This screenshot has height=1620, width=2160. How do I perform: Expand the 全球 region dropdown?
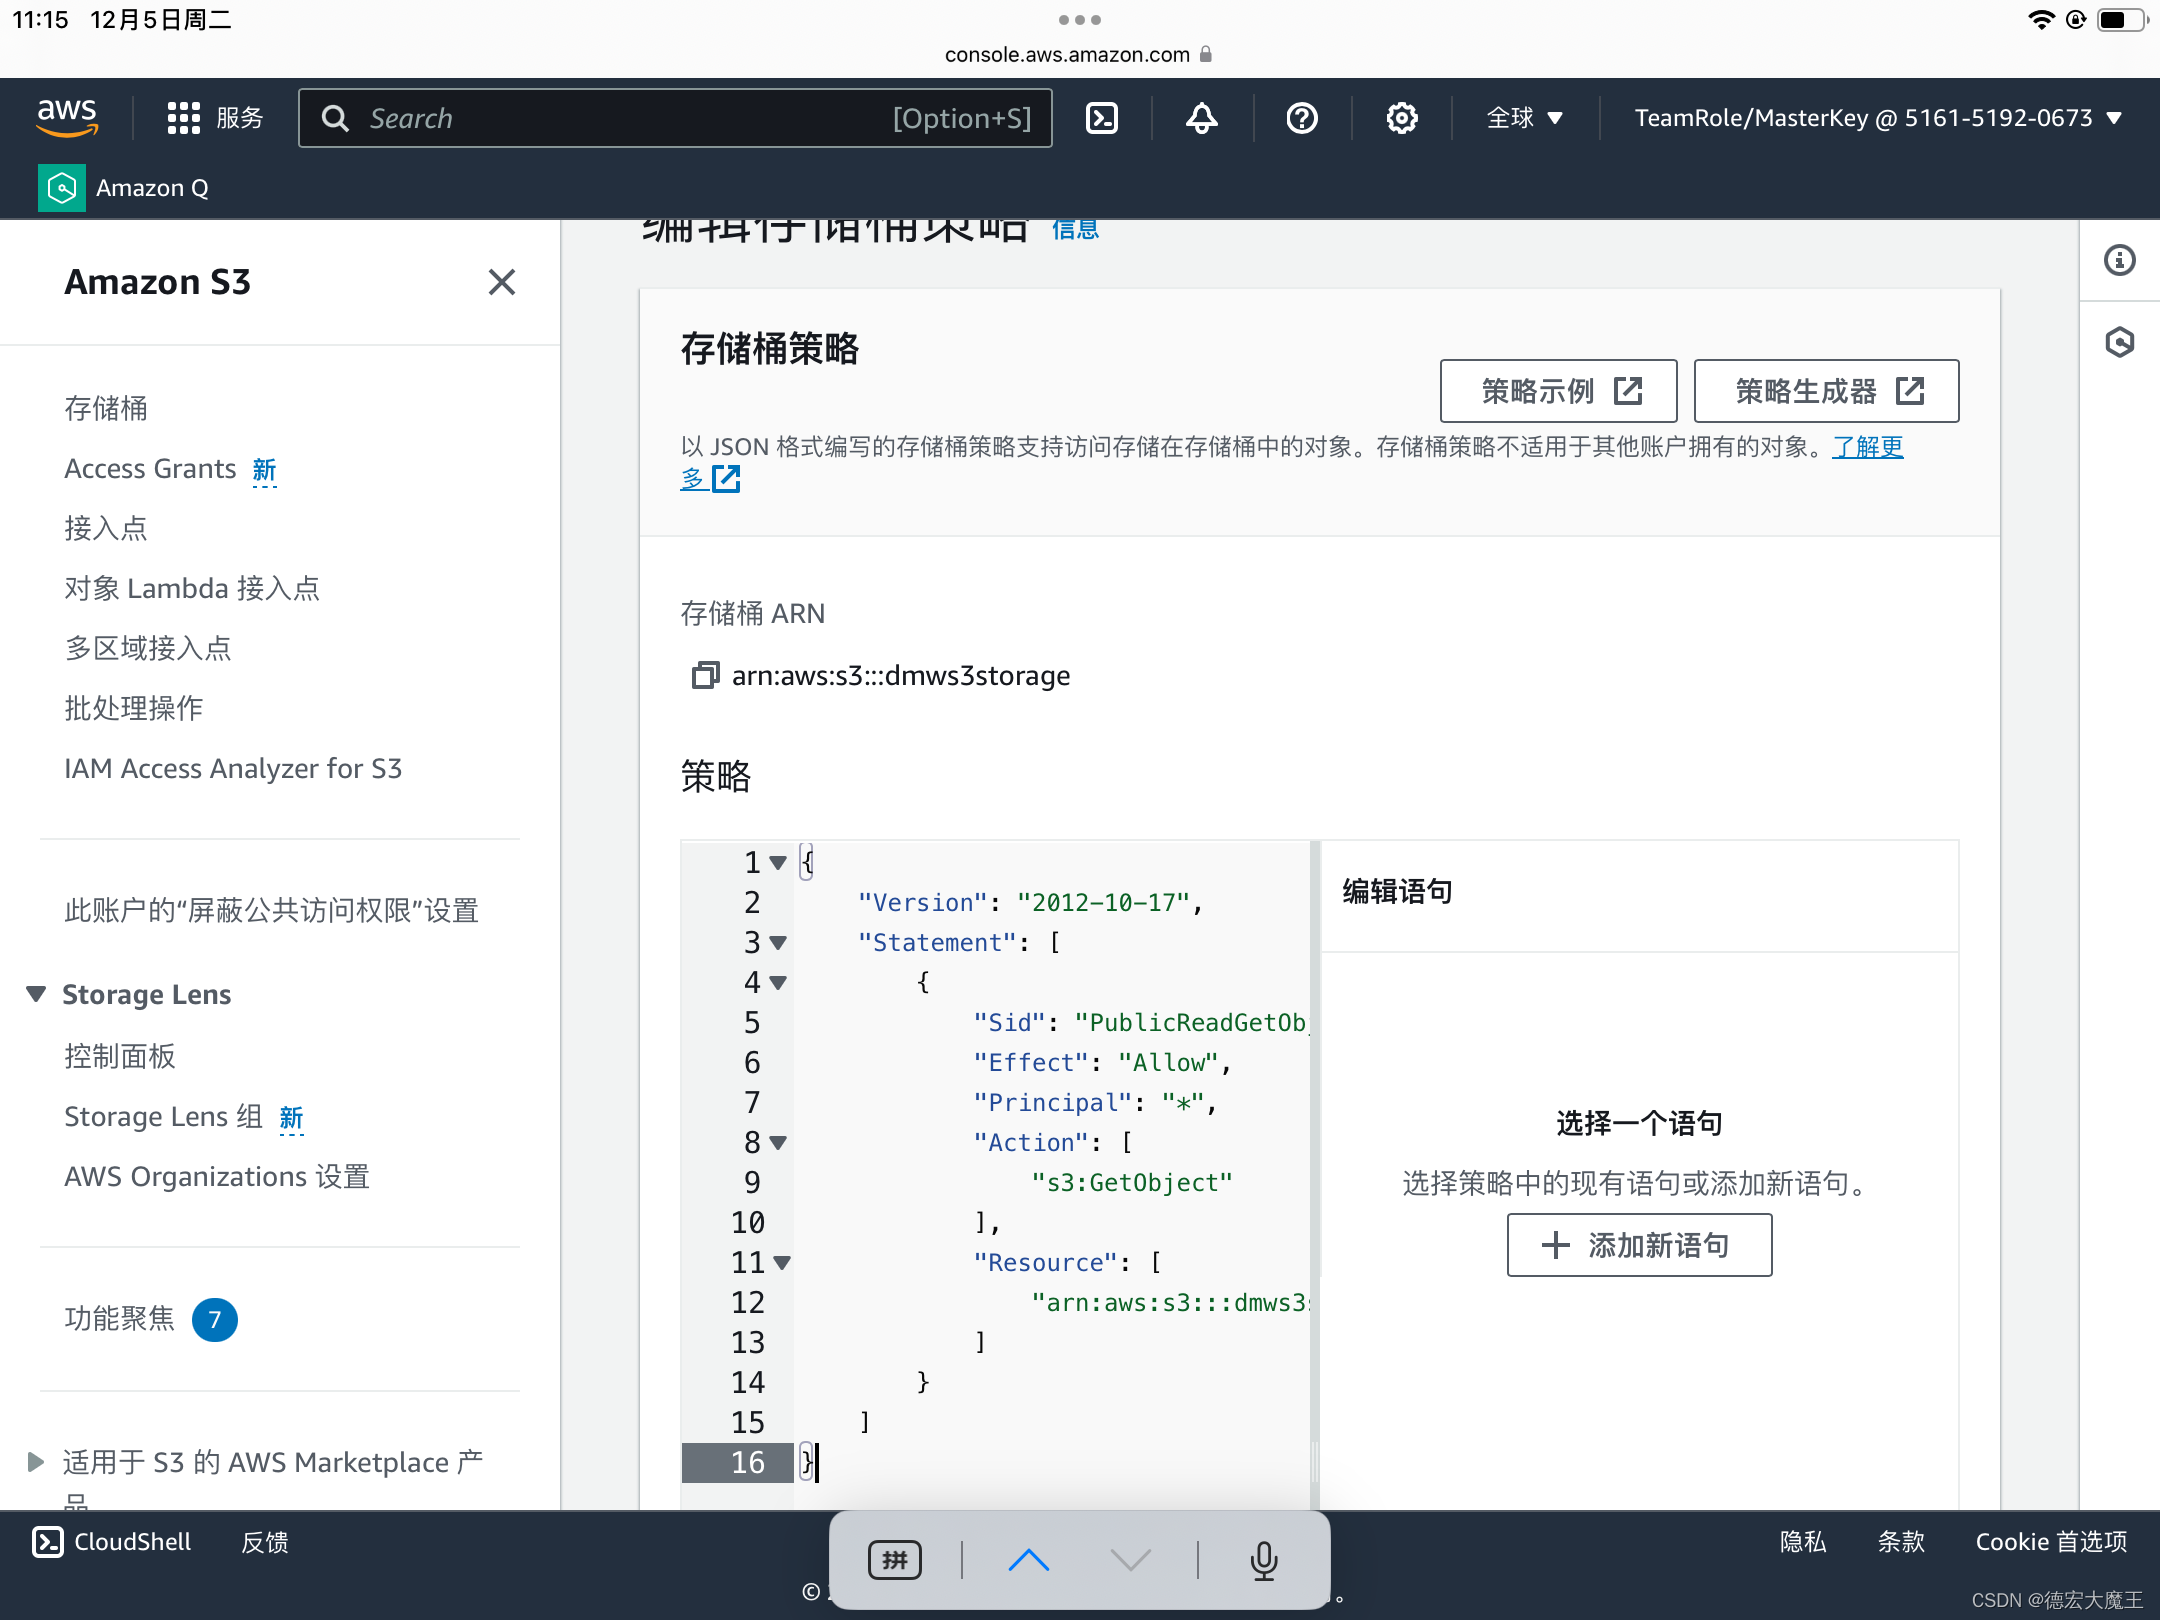click(1524, 118)
